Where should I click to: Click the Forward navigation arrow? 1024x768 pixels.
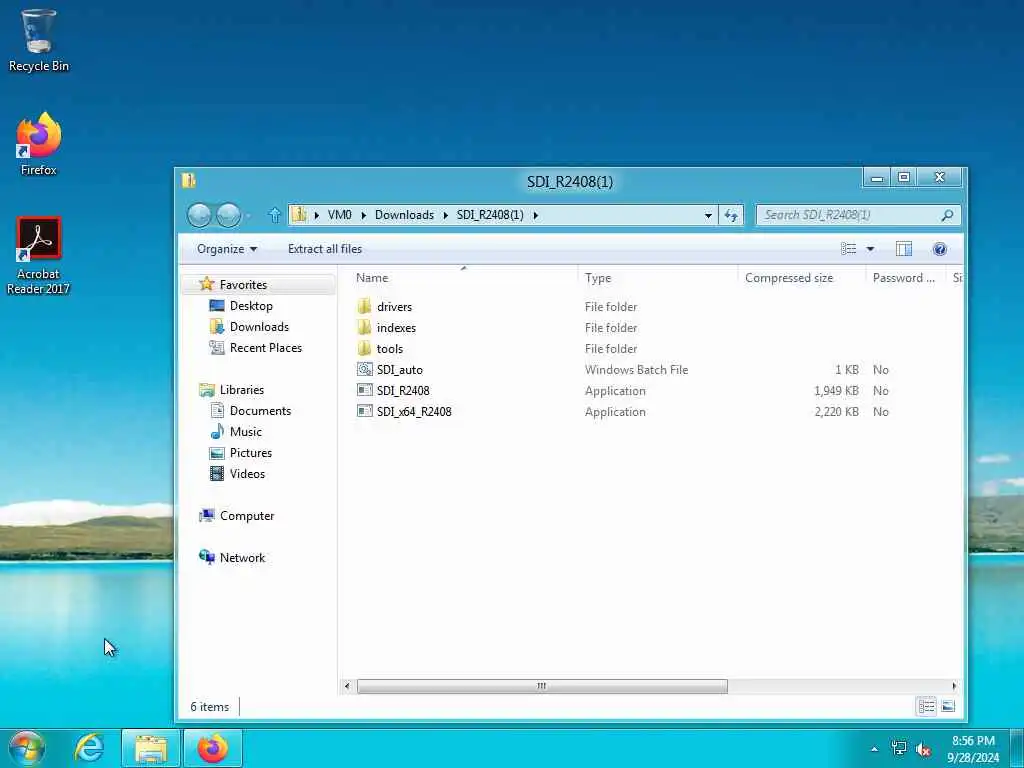[x=228, y=215]
